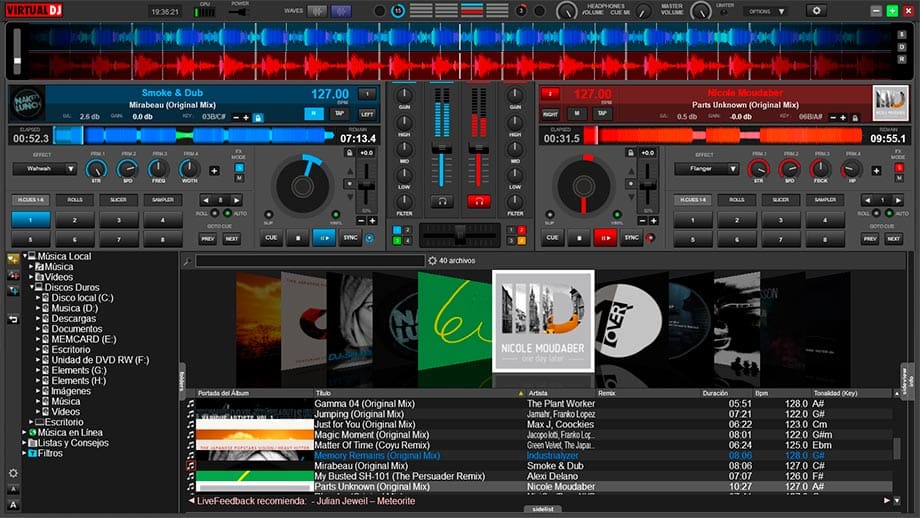The width and height of the screenshot is (920, 518).
Task: Click the Nicole Moudaber cover in right deck
Action: (x=890, y=103)
